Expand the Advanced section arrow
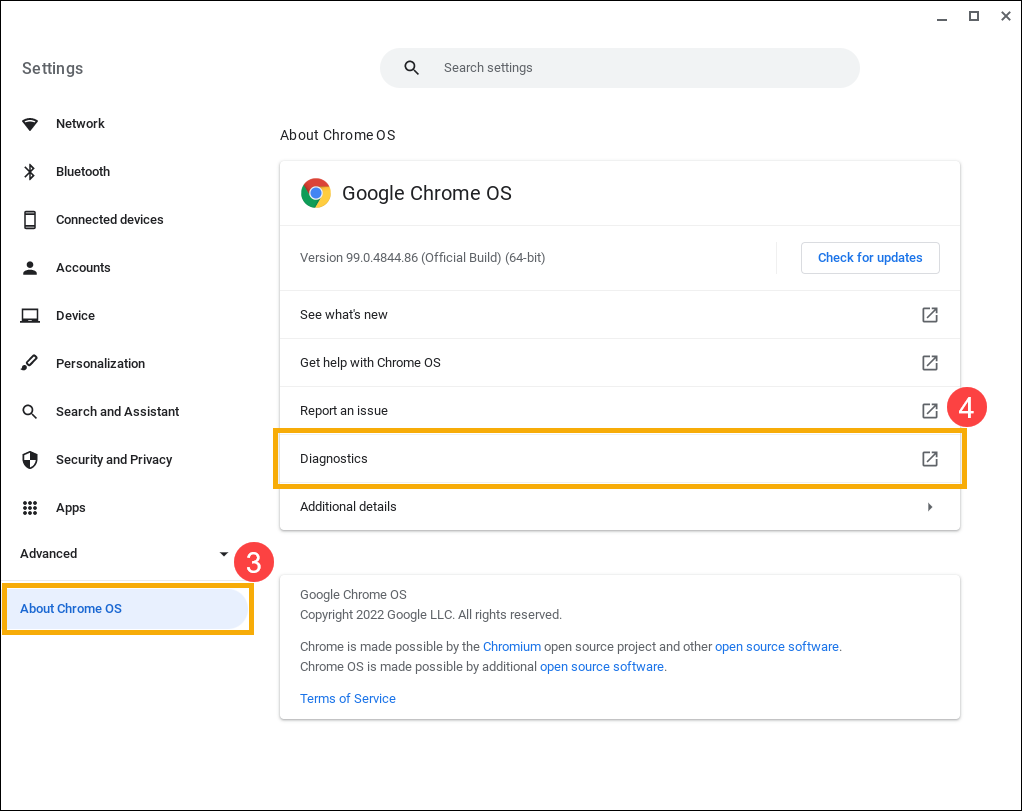This screenshot has width=1022, height=811. (x=224, y=554)
